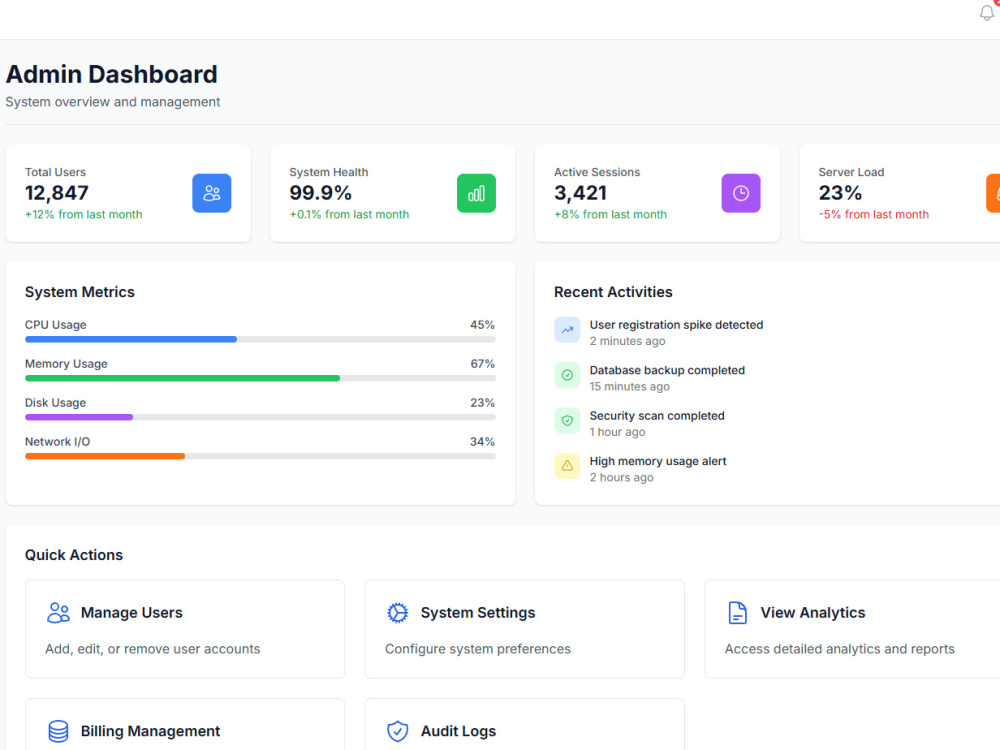Select the Server Load value 23%
Screen dimensions: 1000x750
tap(841, 193)
